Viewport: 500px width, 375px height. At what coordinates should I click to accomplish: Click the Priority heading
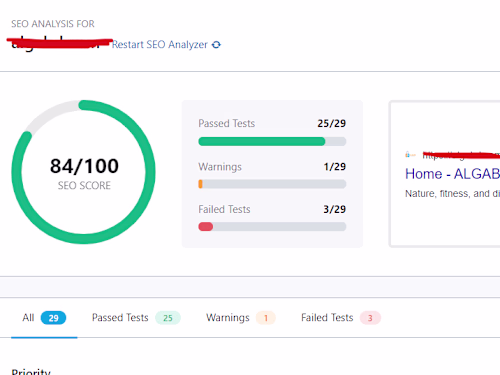point(31,371)
